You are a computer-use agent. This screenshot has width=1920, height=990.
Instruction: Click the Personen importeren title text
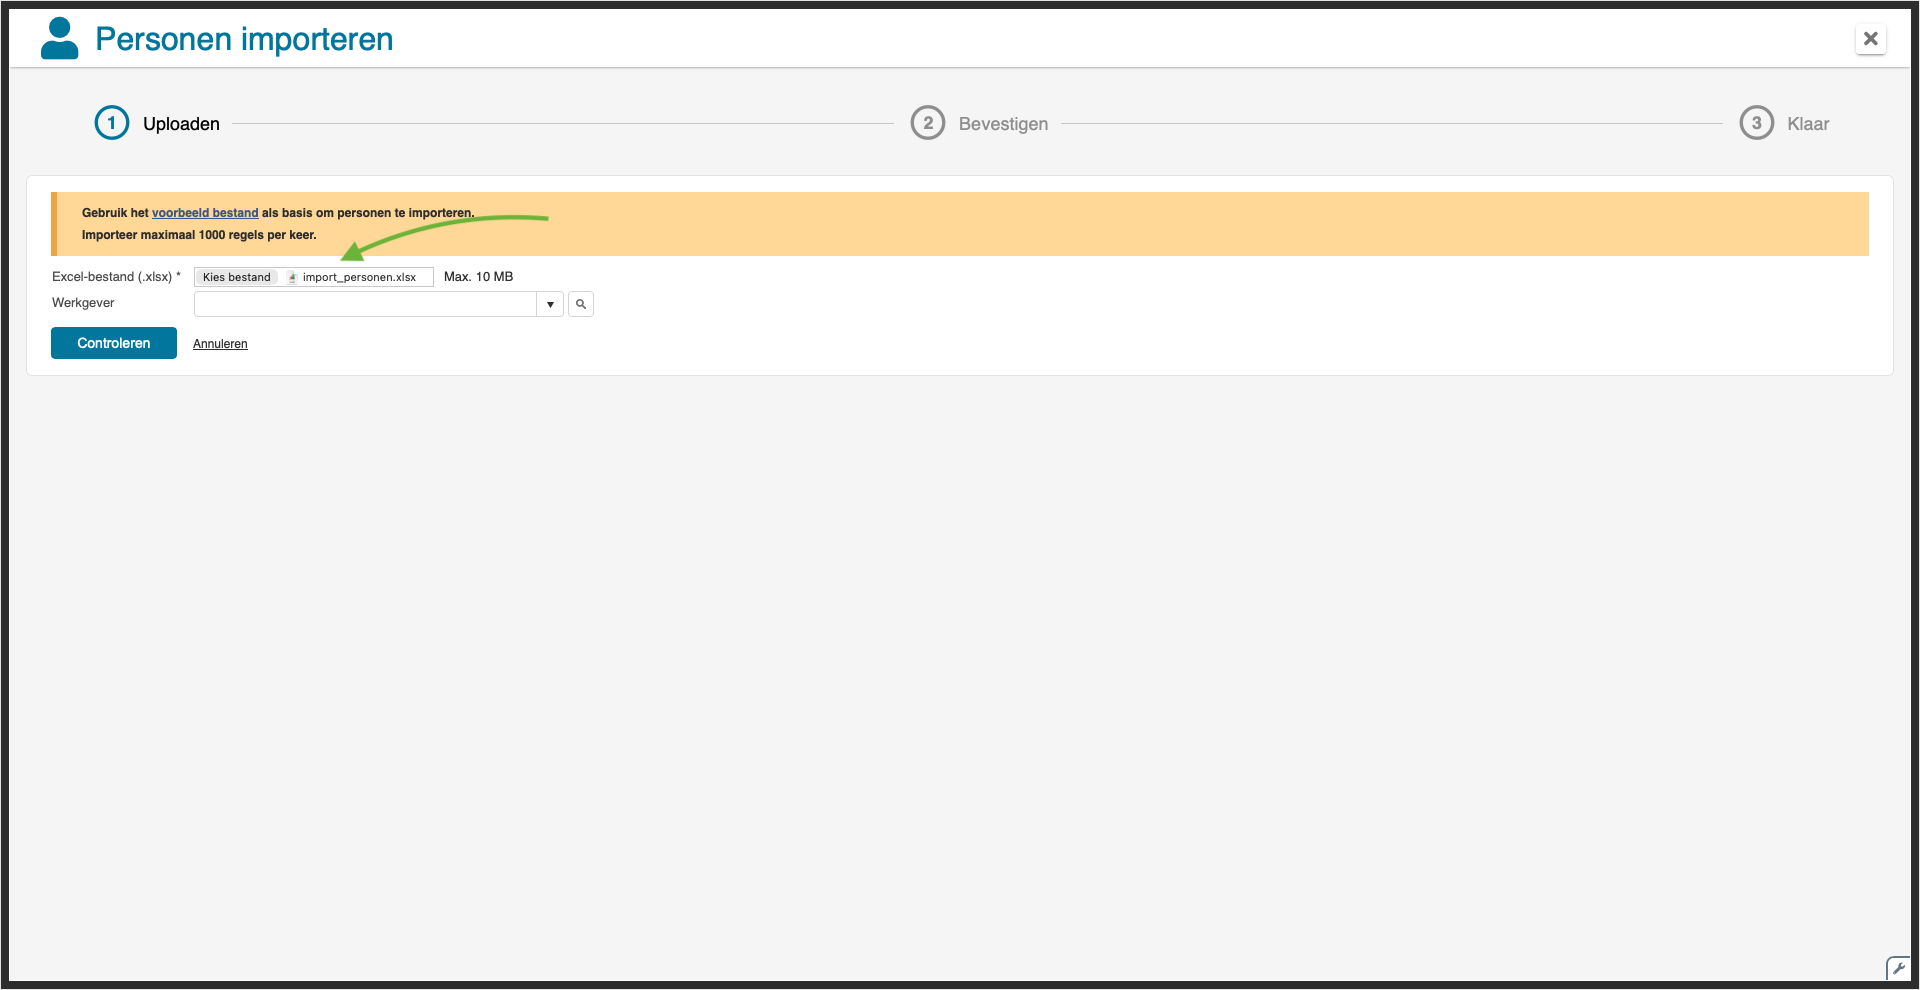(x=244, y=39)
